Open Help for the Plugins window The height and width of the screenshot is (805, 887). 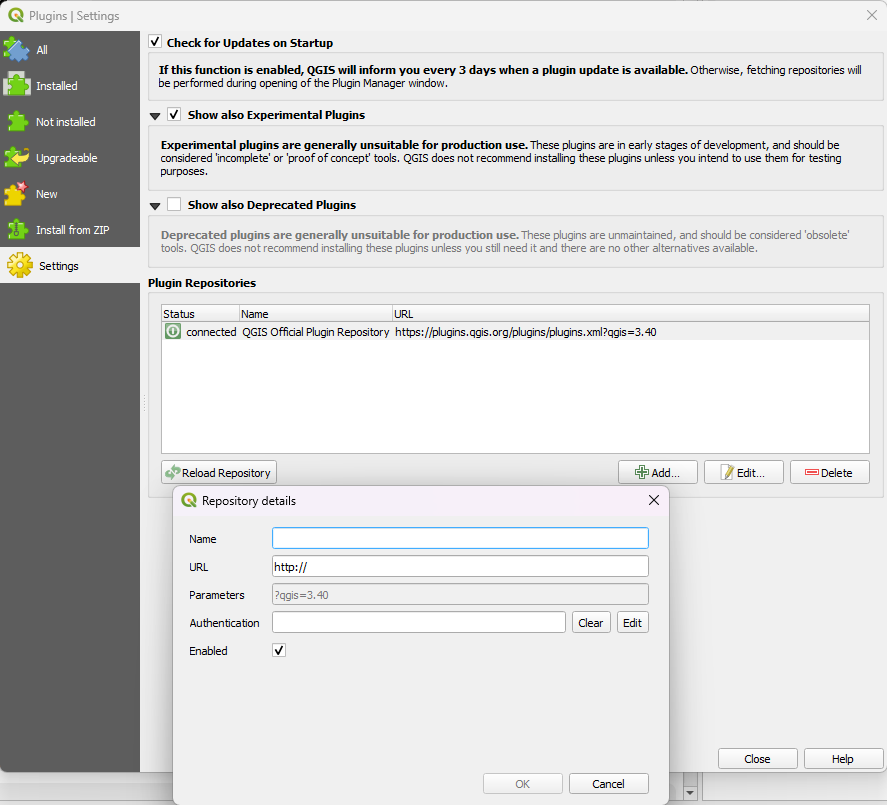point(843,759)
